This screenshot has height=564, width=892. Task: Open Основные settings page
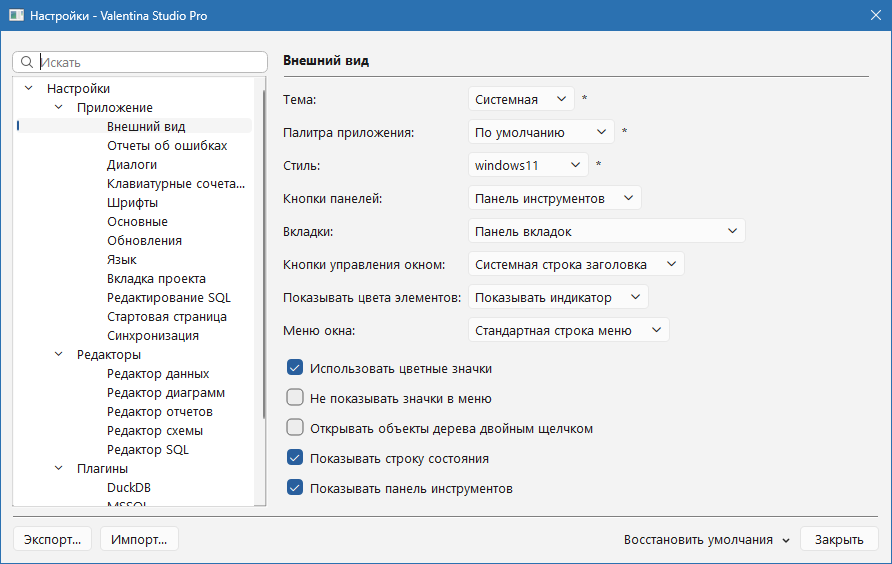137,221
